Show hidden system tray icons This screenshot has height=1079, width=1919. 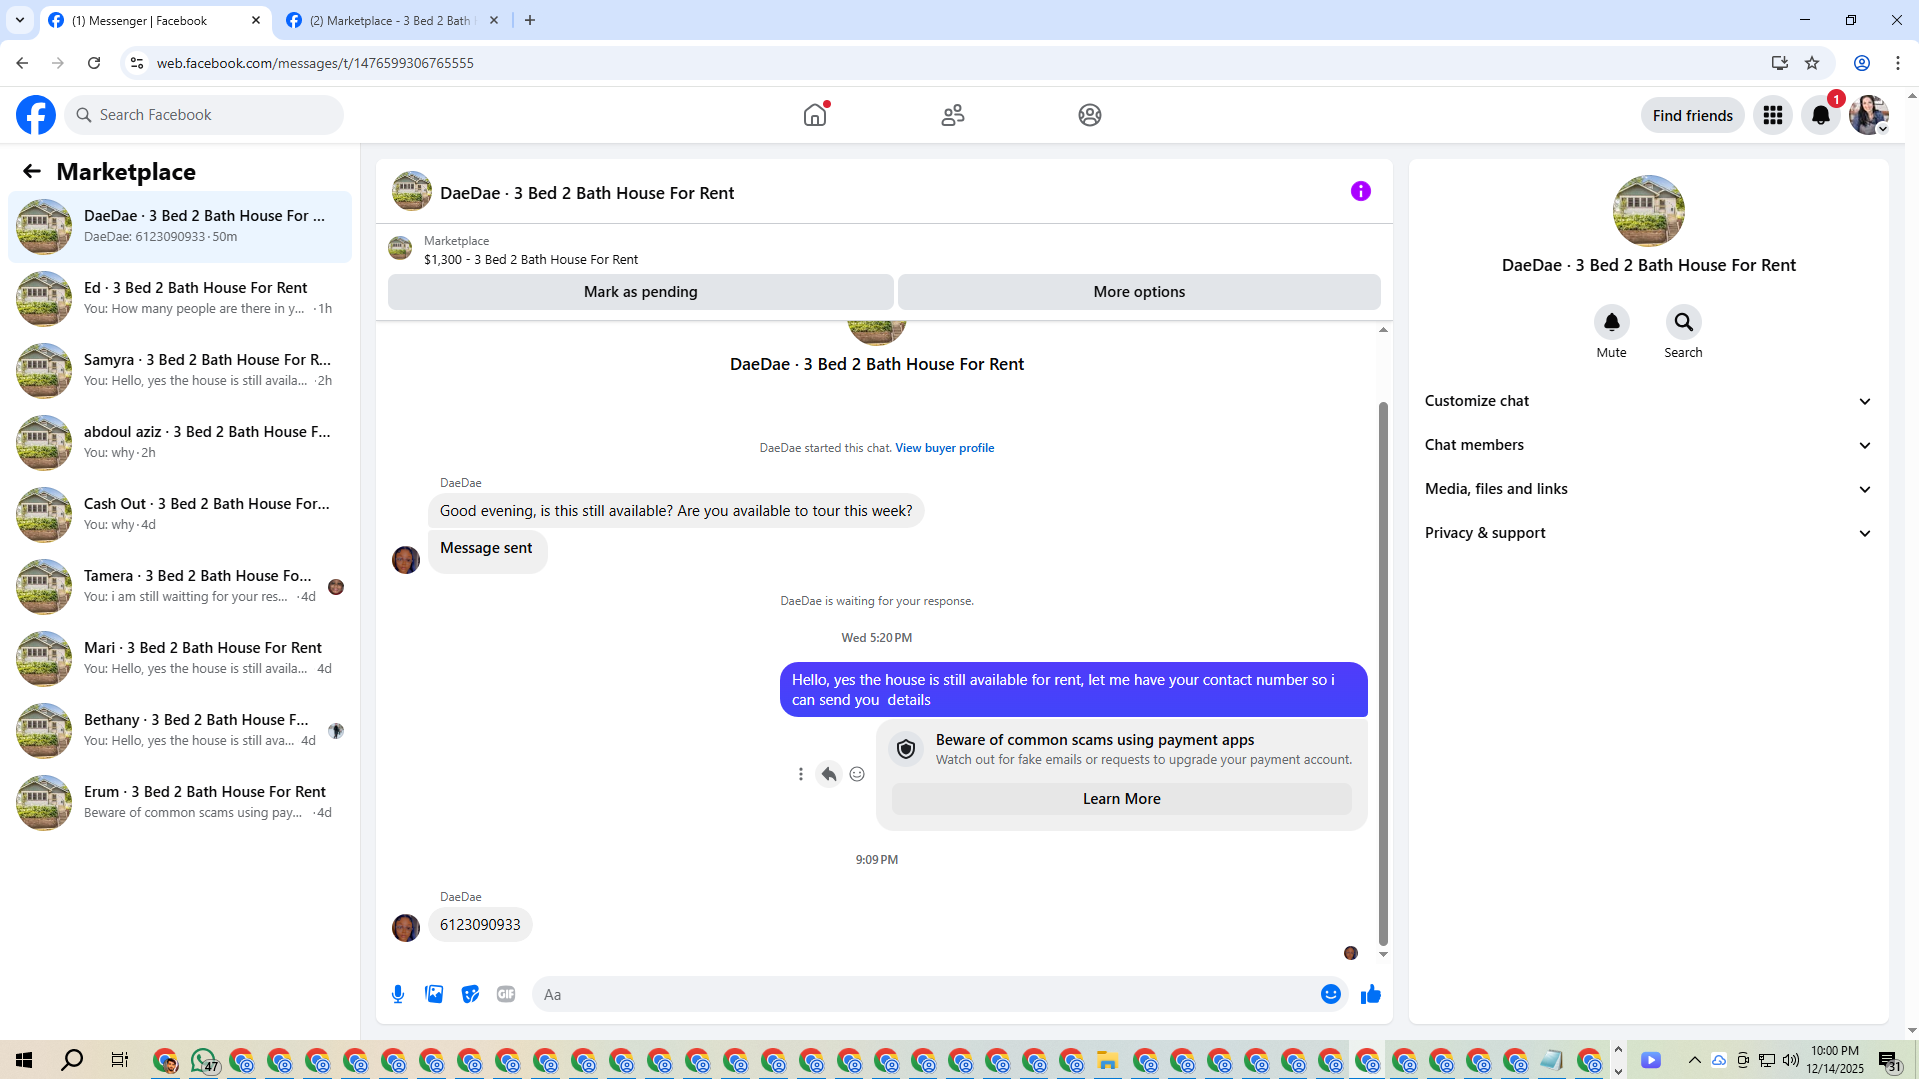(x=1694, y=1060)
